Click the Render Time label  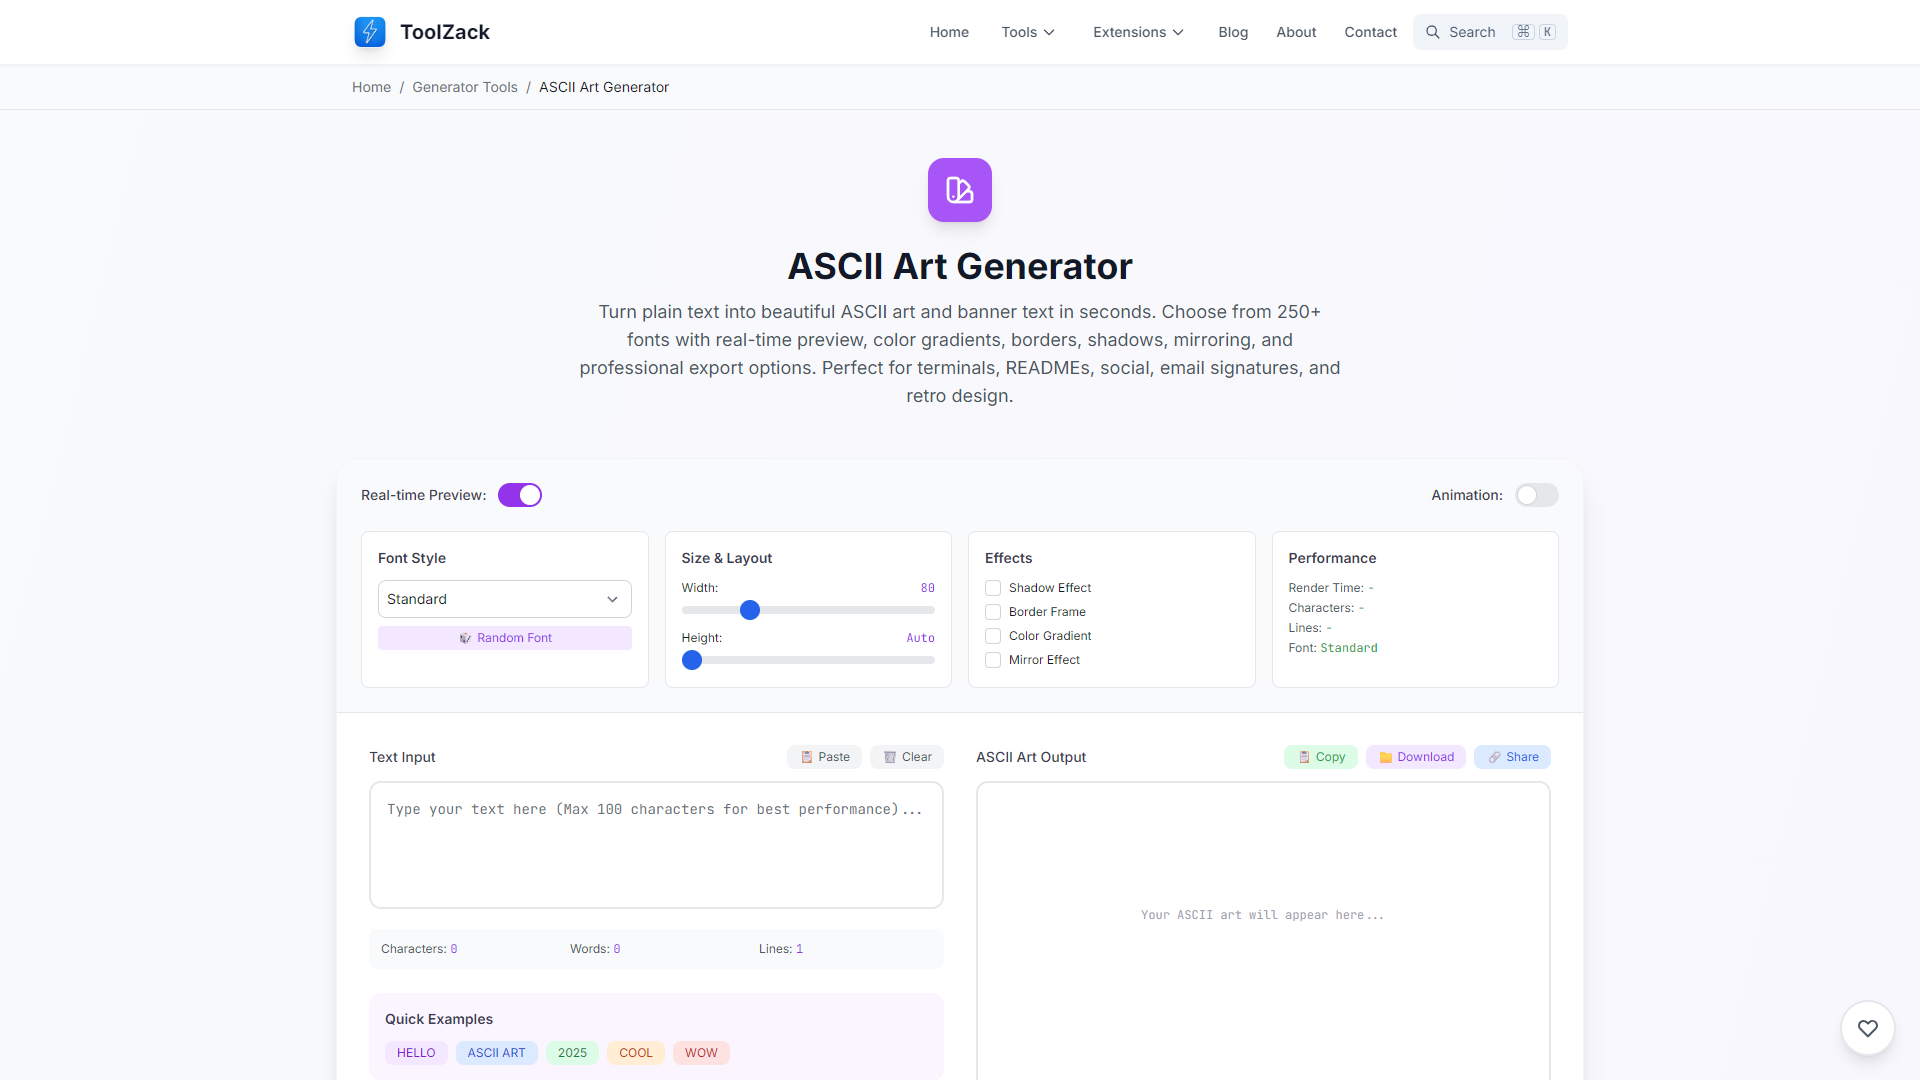[x=1326, y=588]
